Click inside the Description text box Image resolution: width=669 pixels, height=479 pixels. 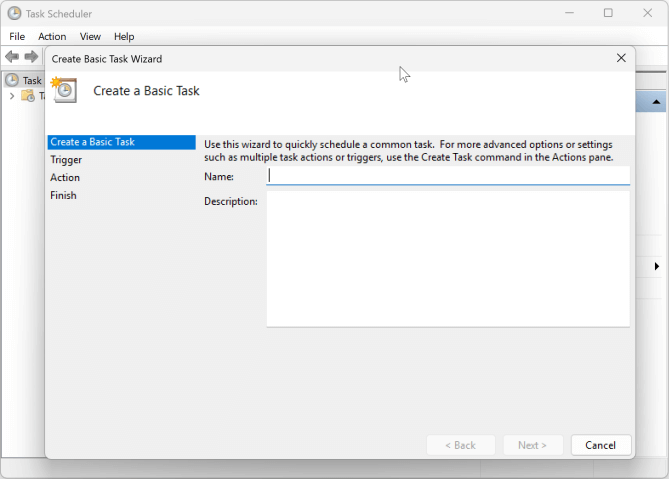[x=447, y=258]
